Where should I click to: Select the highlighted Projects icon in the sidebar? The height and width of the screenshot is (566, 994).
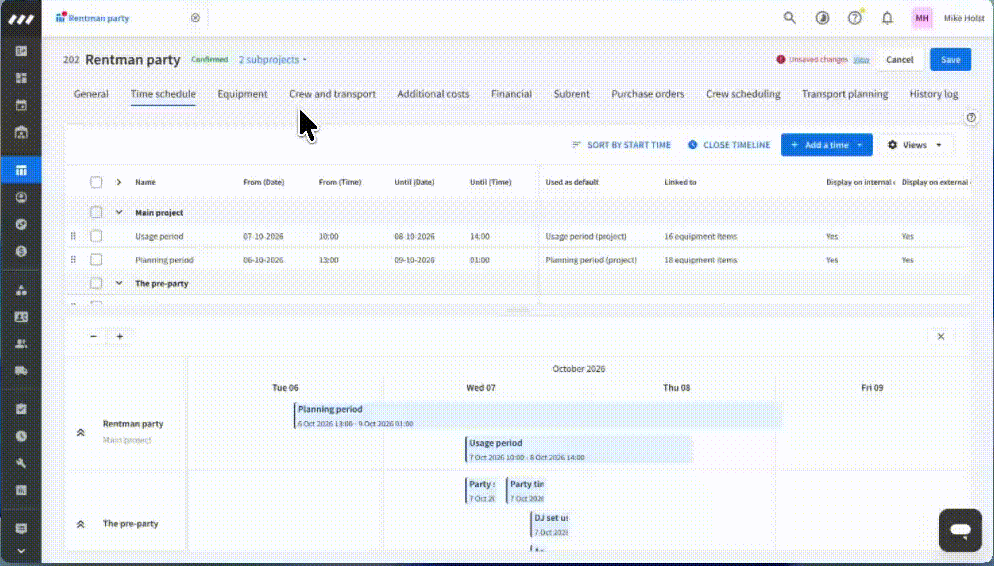[21, 170]
